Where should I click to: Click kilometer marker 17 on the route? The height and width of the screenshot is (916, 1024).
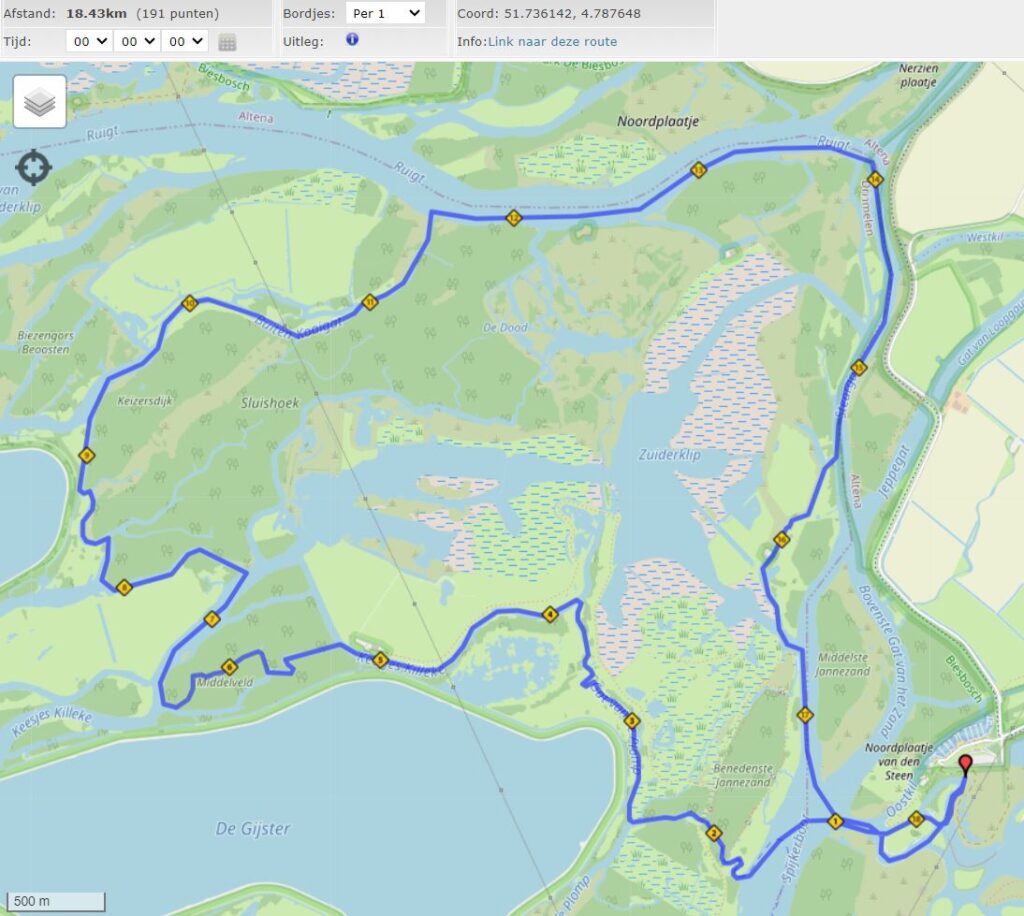804,715
